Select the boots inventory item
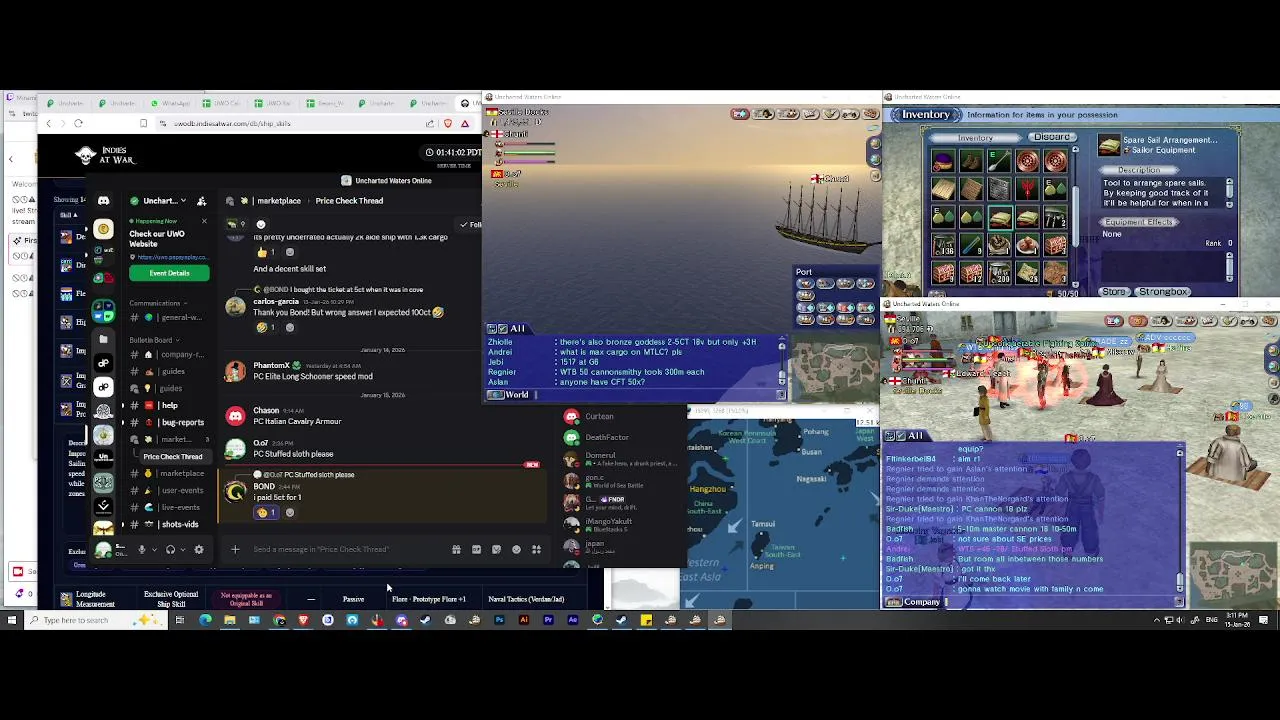This screenshot has width=1280, height=720. 971,162
